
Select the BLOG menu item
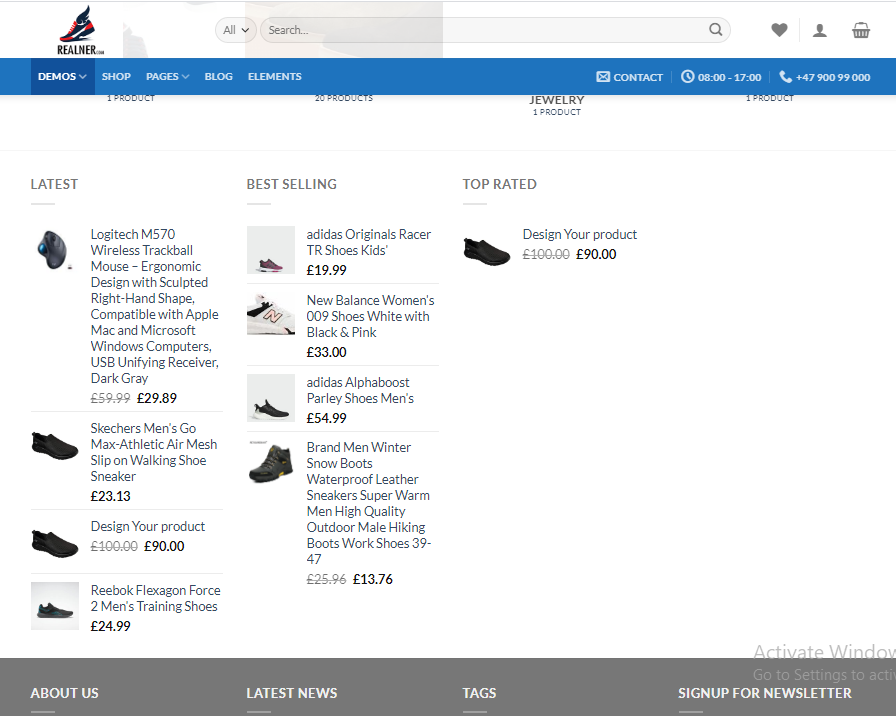(218, 76)
